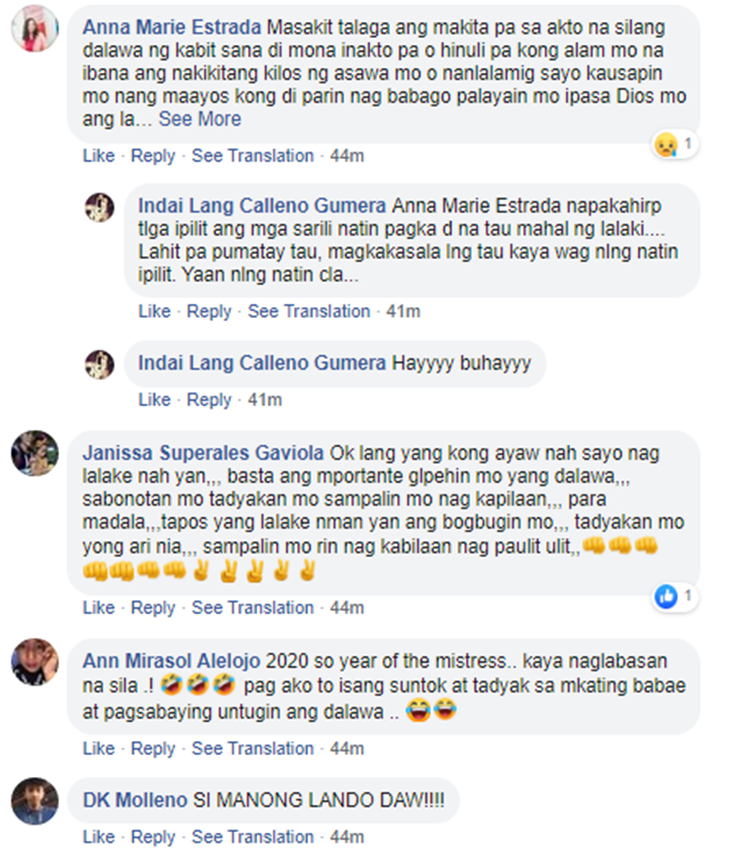Screen dimensions: 750x863
Task: Like the Hayyyy buhayyy reply
Action: tap(154, 400)
